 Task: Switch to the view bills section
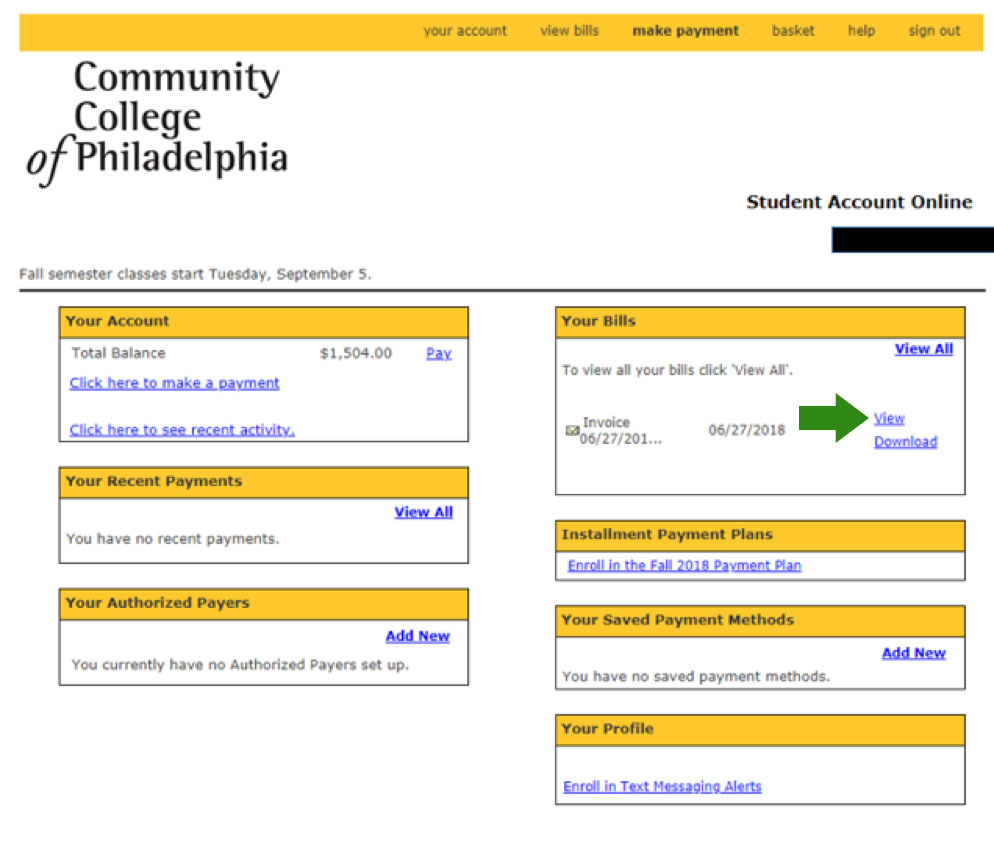click(x=568, y=31)
